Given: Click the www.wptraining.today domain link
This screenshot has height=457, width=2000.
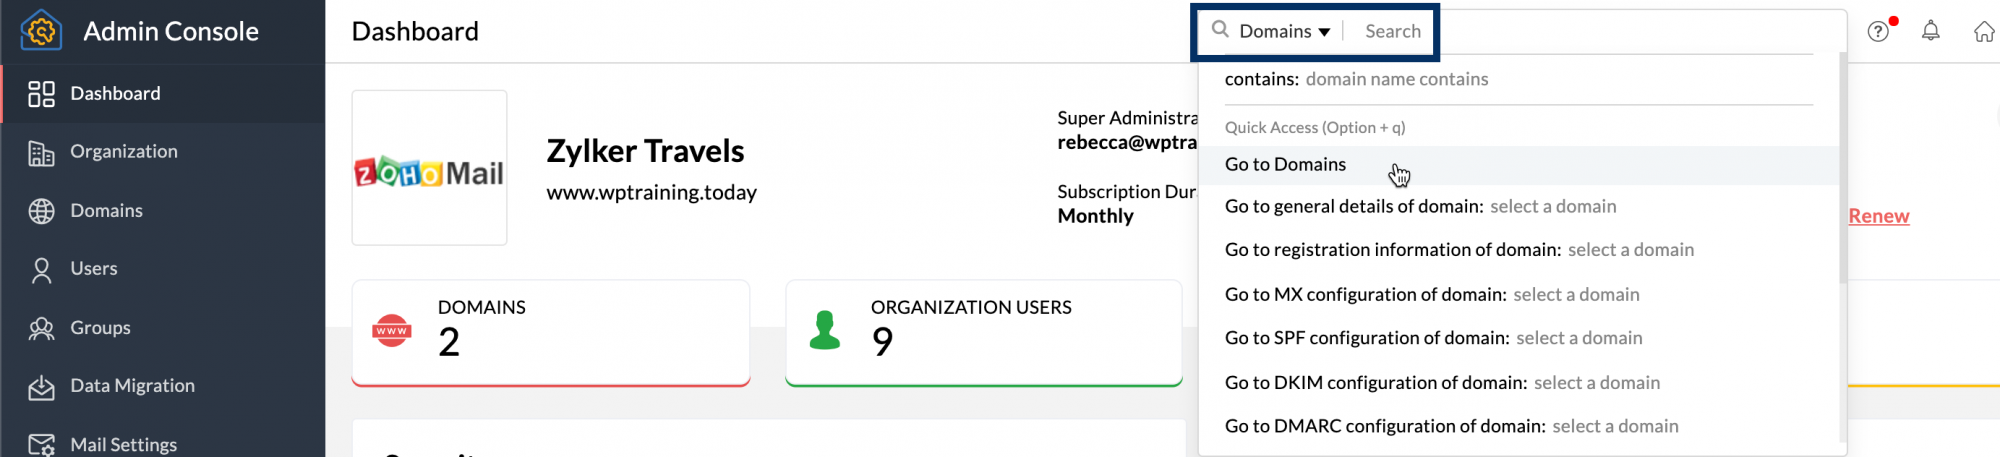Looking at the screenshot, I should click(651, 192).
